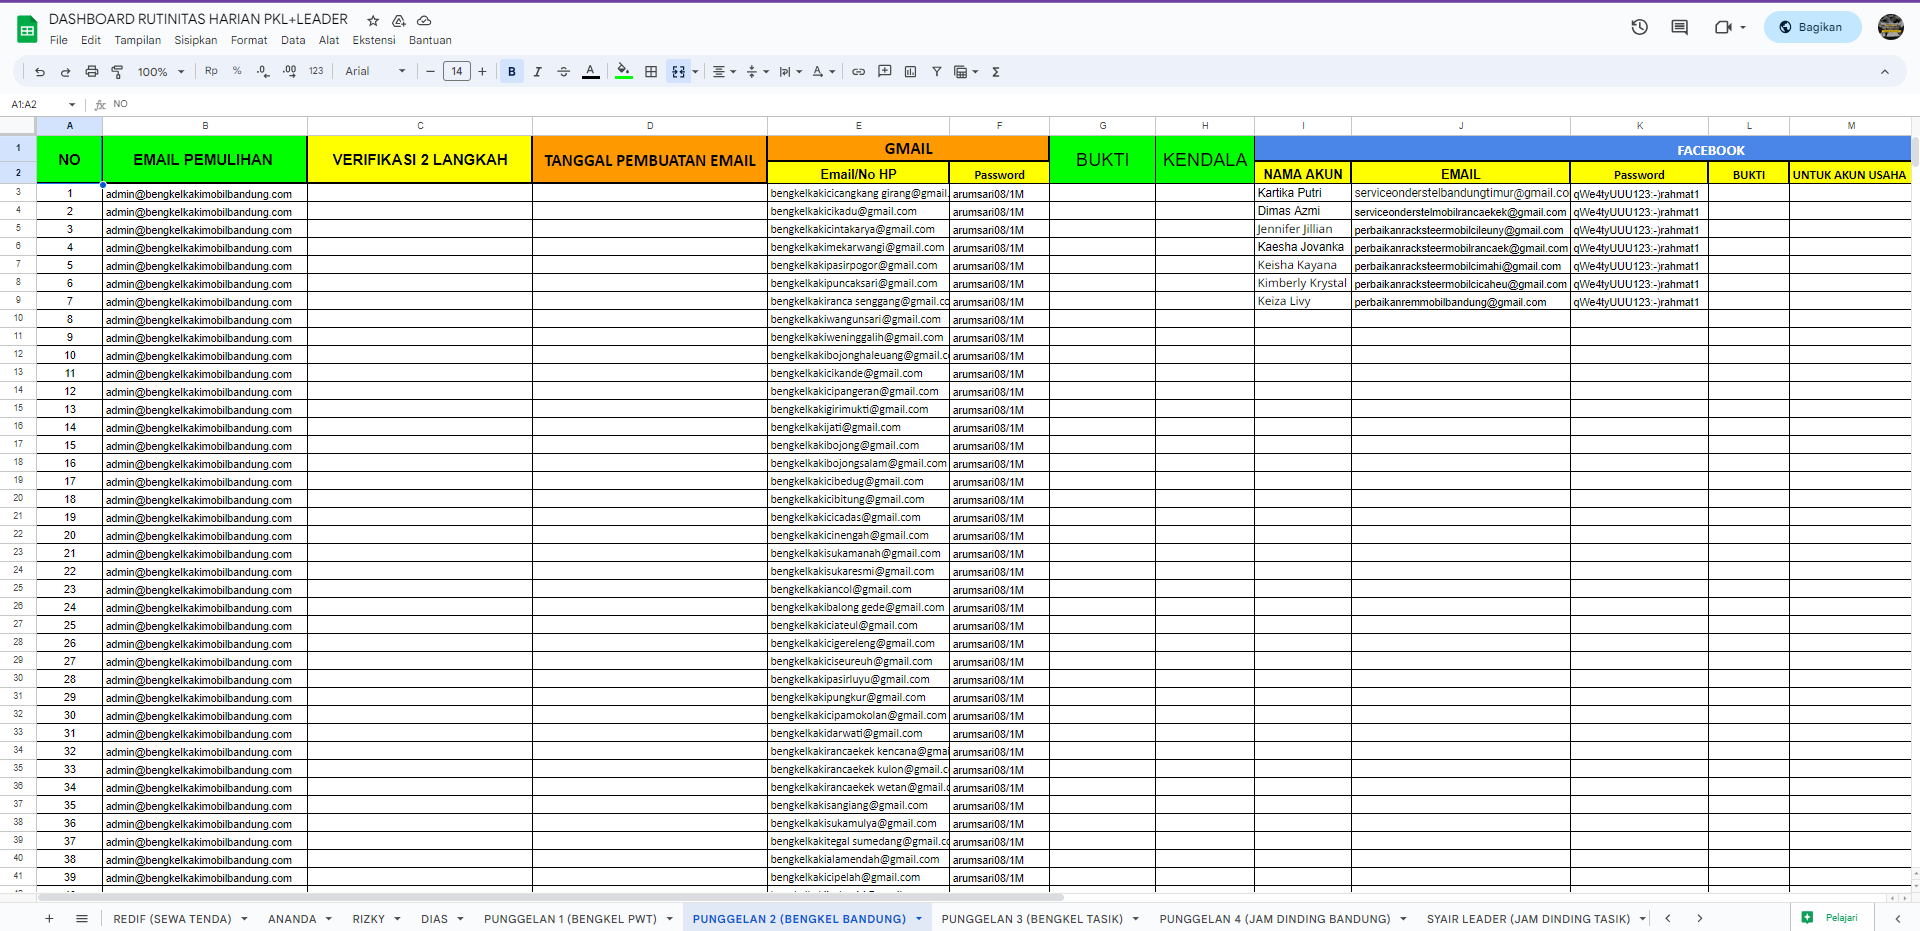The width and height of the screenshot is (1920, 931).
Task: Select the FACEBOOK header cell
Action: 1582,150
